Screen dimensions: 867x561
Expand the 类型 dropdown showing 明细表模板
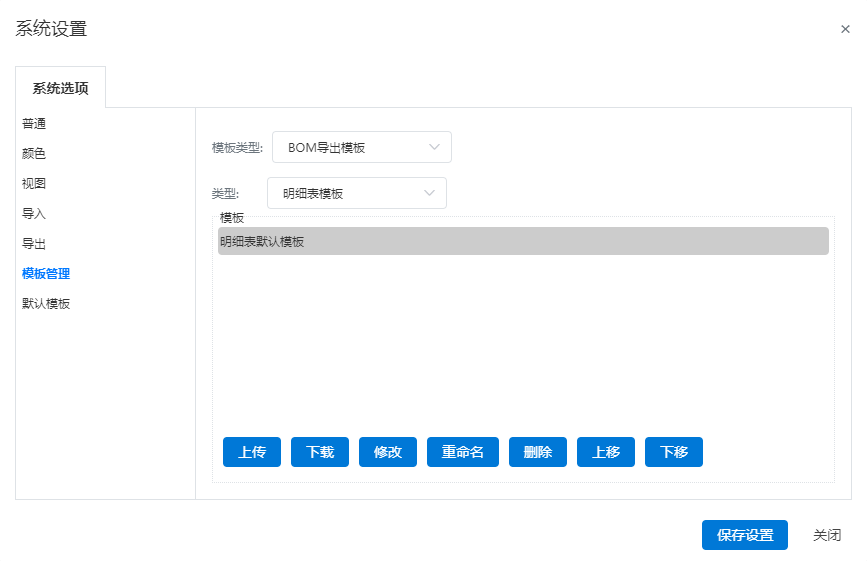point(357,193)
